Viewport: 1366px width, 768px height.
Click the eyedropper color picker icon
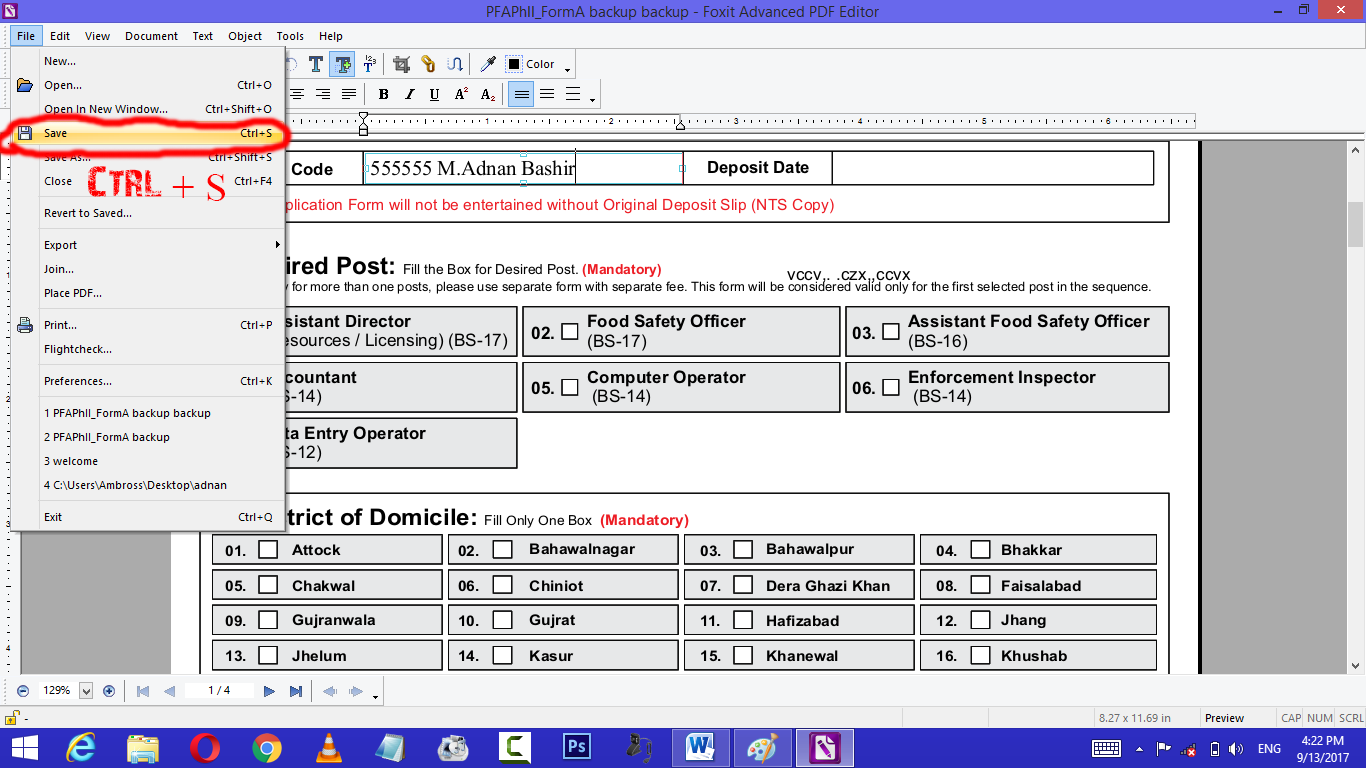point(487,63)
